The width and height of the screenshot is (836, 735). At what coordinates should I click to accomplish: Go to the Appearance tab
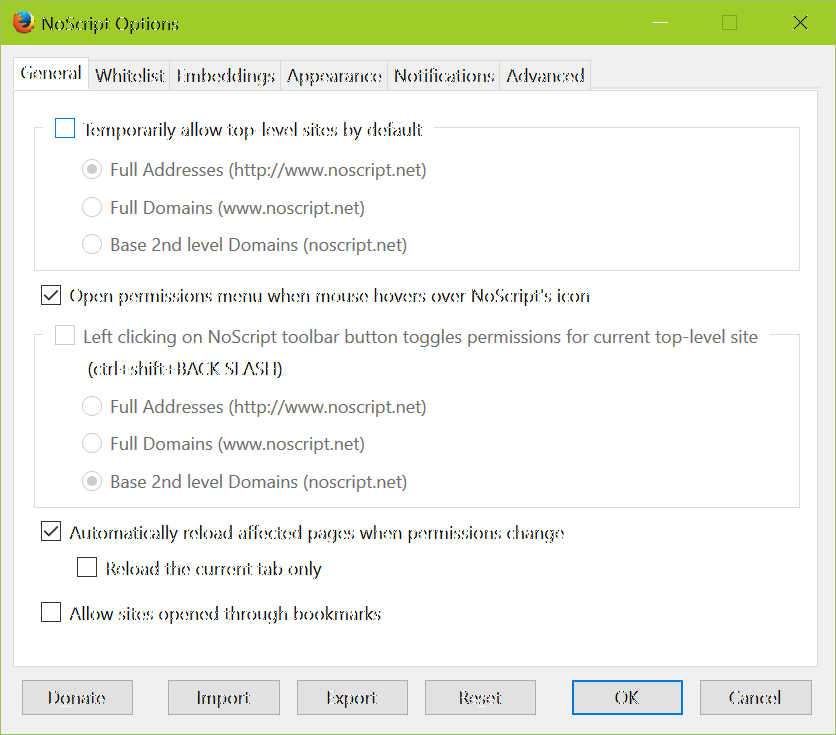point(334,76)
